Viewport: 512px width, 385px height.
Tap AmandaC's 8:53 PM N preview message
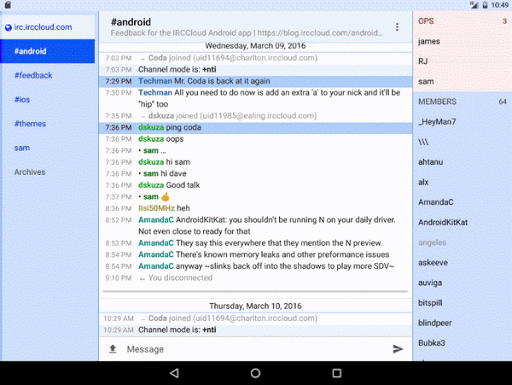click(256, 243)
